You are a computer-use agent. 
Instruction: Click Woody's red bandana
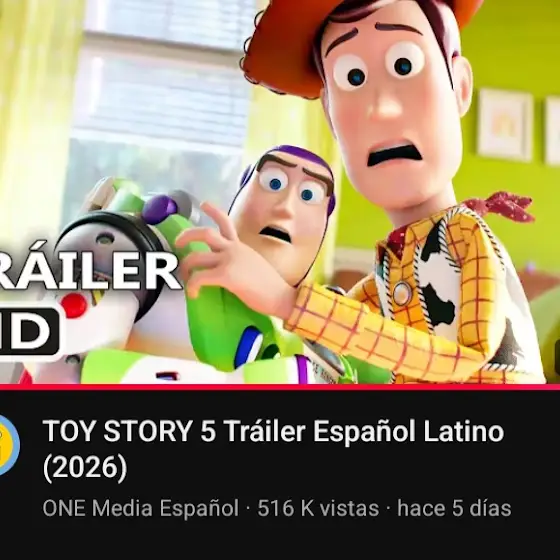[500, 206]
